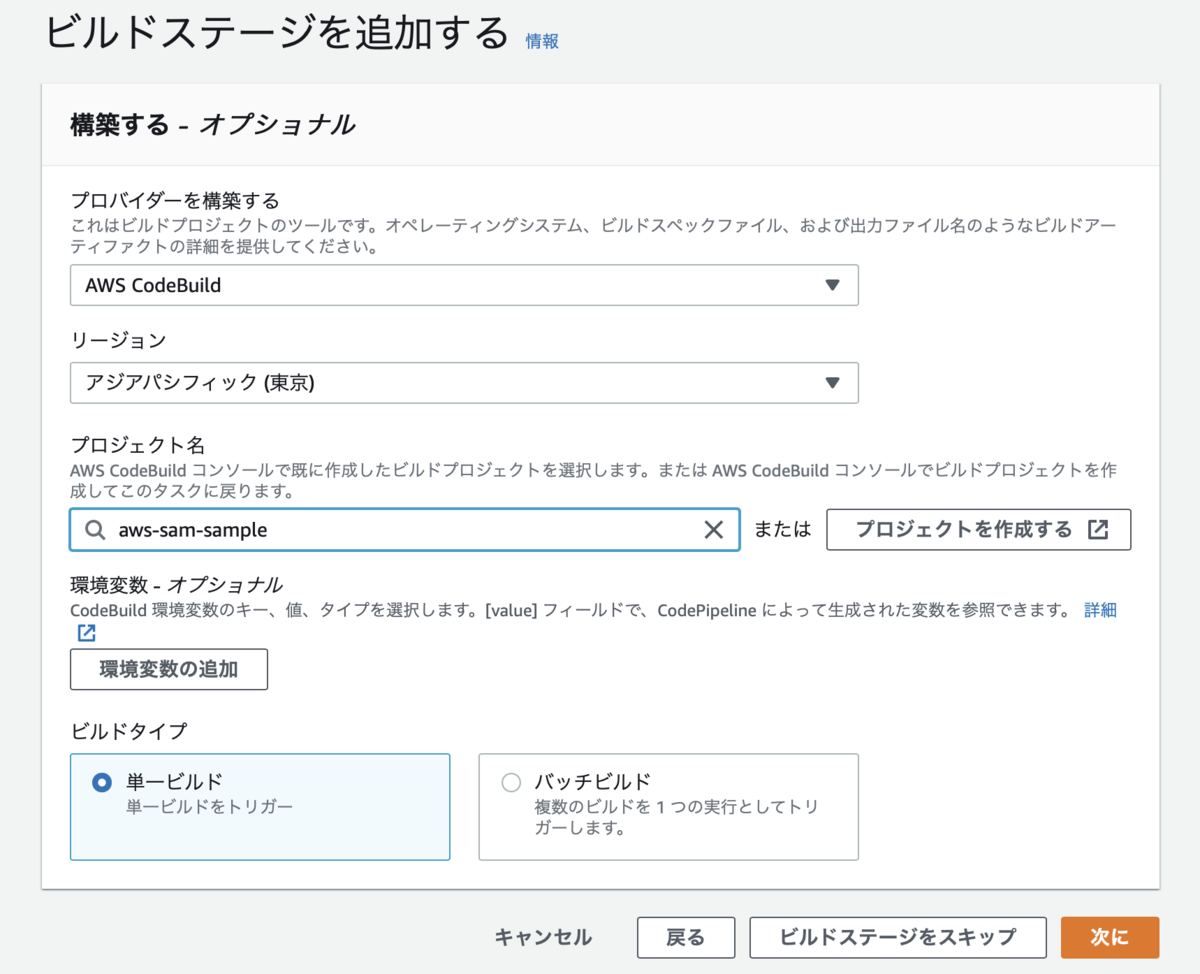Select the バッチビルド radio button
This screenshot has height=974, width=1200.
[x=511, y=782]
